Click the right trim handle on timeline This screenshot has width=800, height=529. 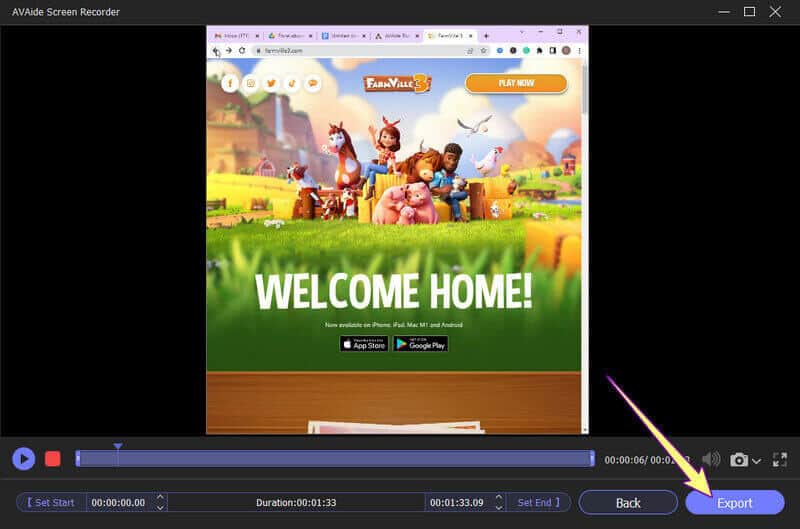(592, 459)
